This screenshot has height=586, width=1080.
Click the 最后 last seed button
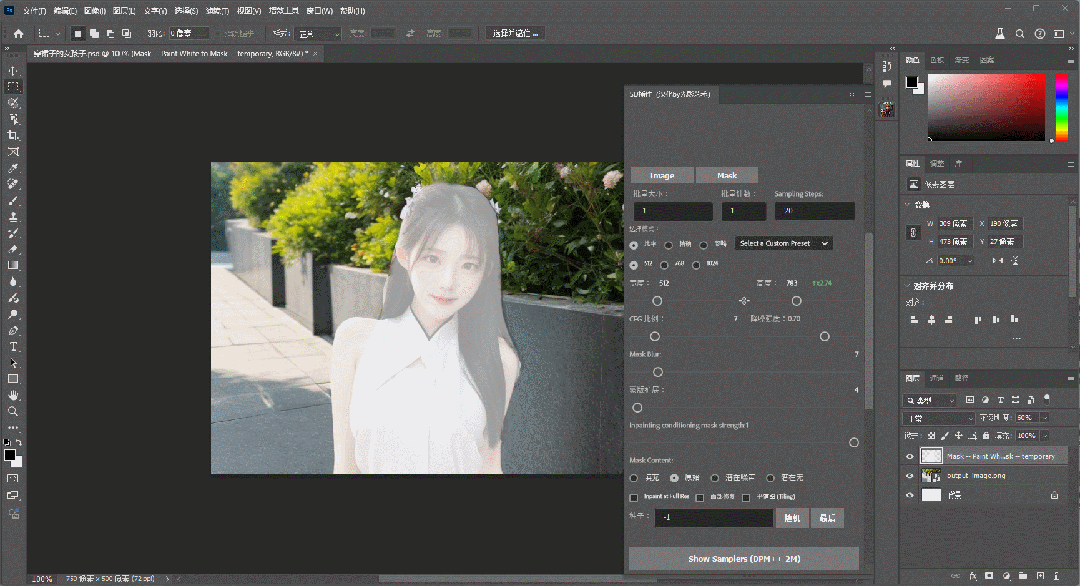(x=827, y=518)
